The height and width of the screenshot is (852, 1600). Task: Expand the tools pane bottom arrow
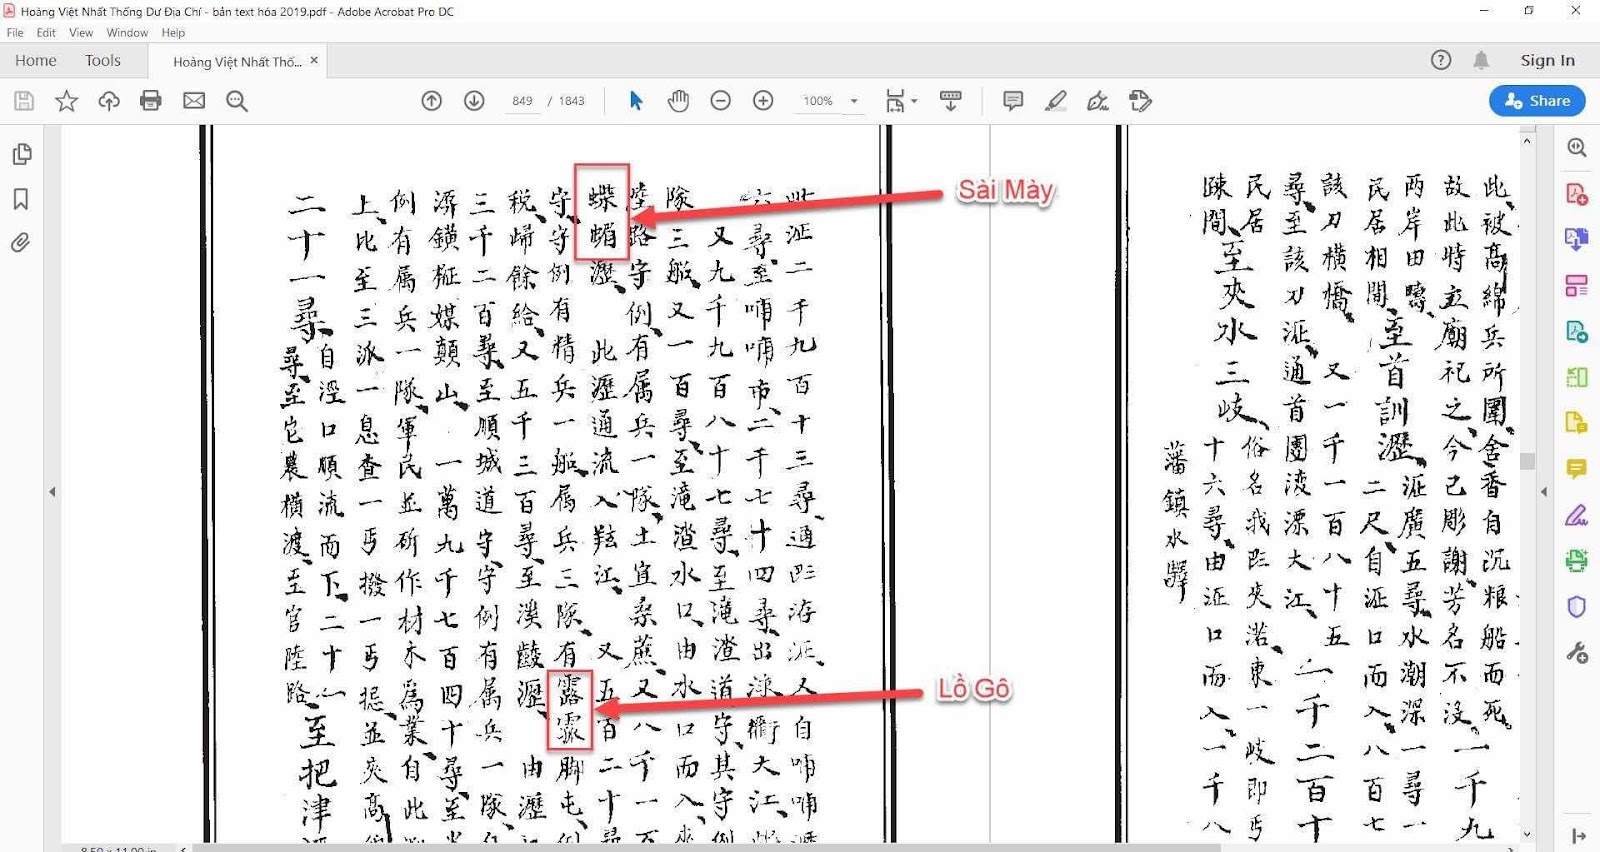(x=1577, y=836)
